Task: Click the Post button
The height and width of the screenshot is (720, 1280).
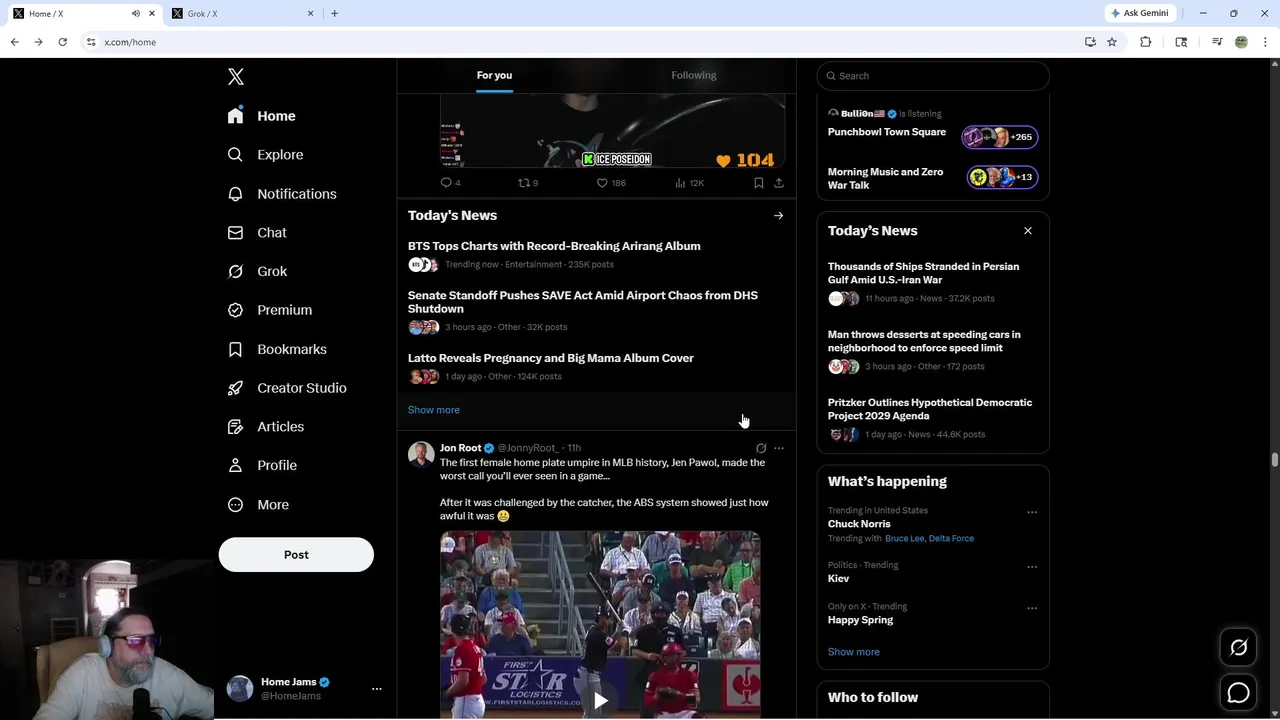Action: [x=296, y=555]
